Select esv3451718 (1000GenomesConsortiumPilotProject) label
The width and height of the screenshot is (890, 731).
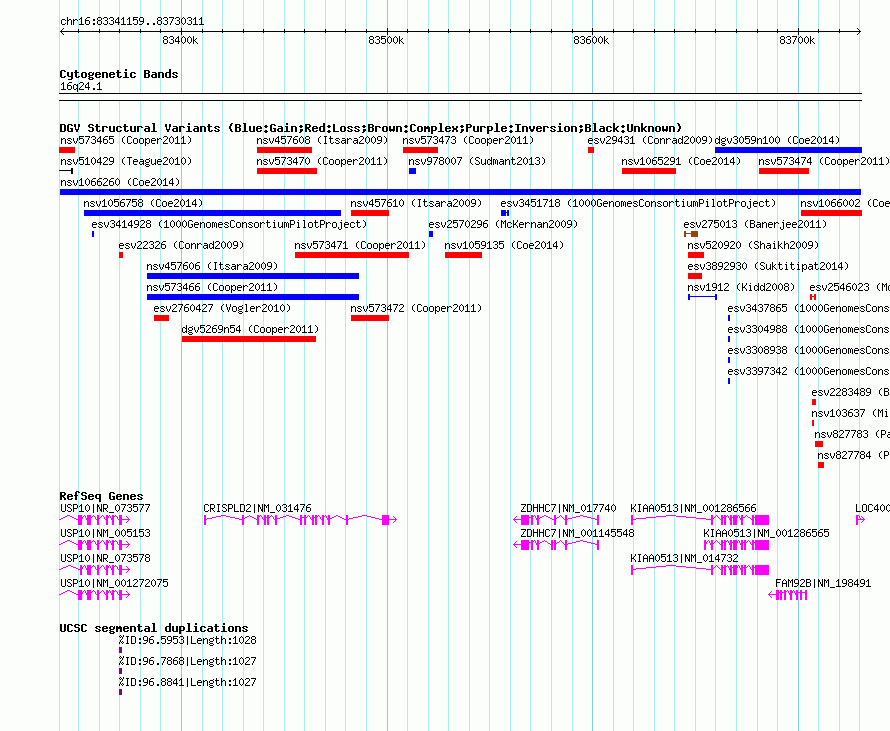click(638, 203)
